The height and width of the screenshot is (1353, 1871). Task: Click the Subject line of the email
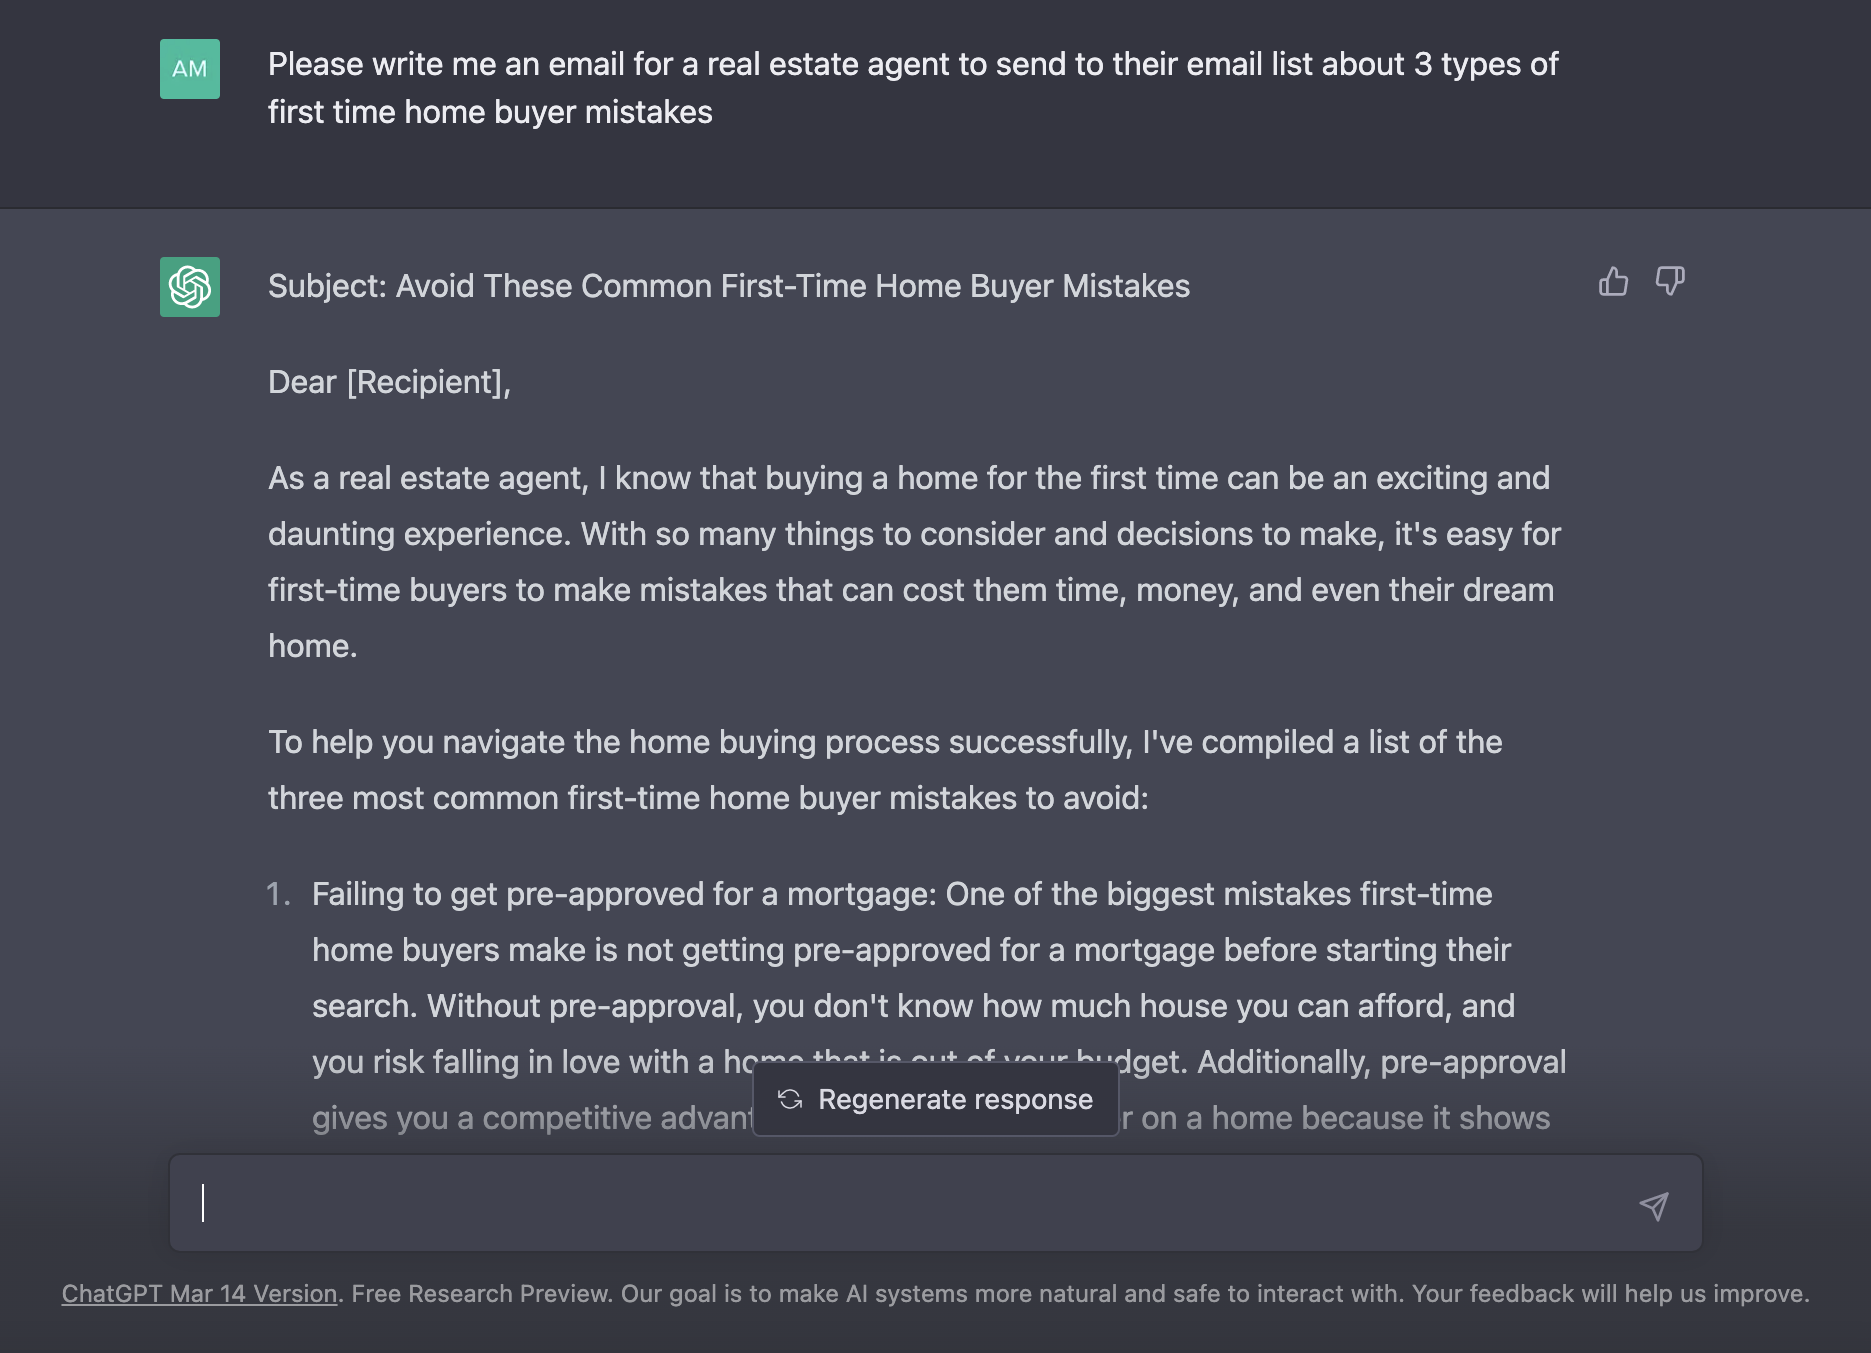pyautogui.click(x=728, y=286)
